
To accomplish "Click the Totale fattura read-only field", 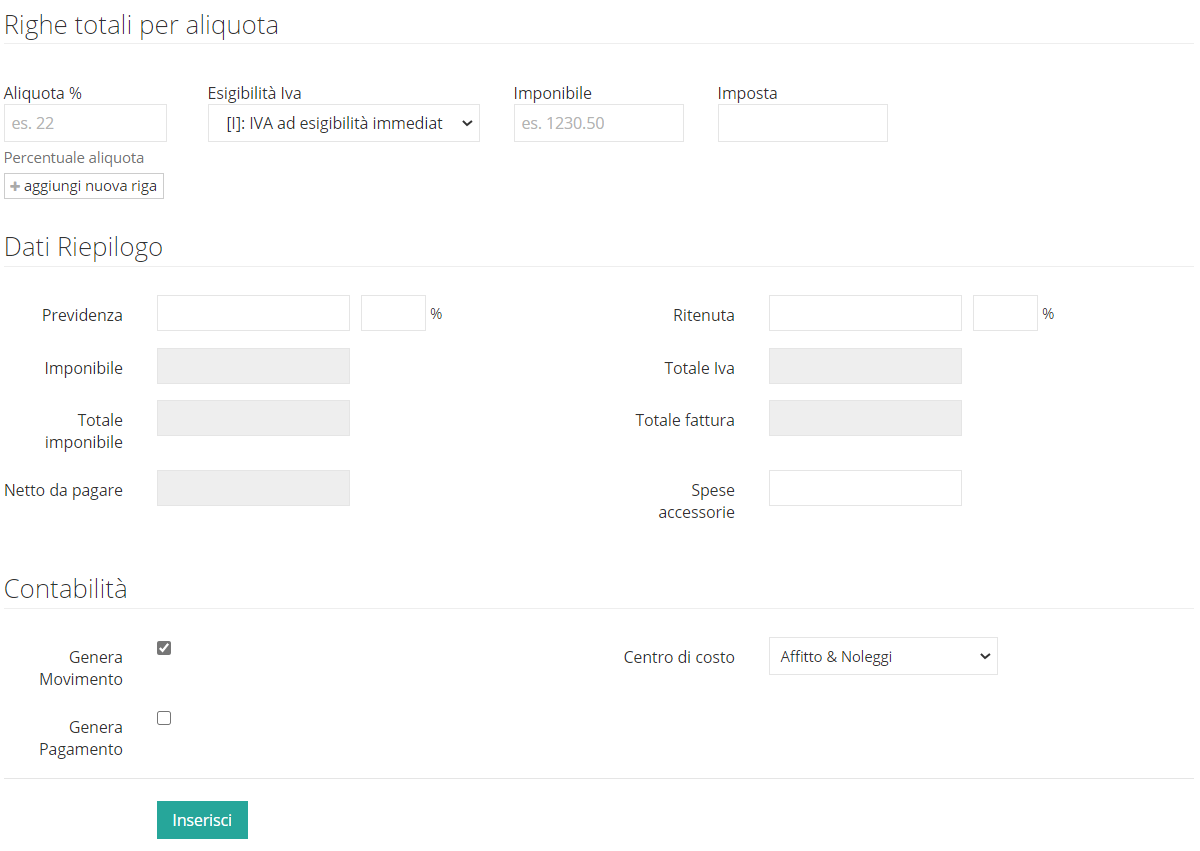I will [865, 418].
